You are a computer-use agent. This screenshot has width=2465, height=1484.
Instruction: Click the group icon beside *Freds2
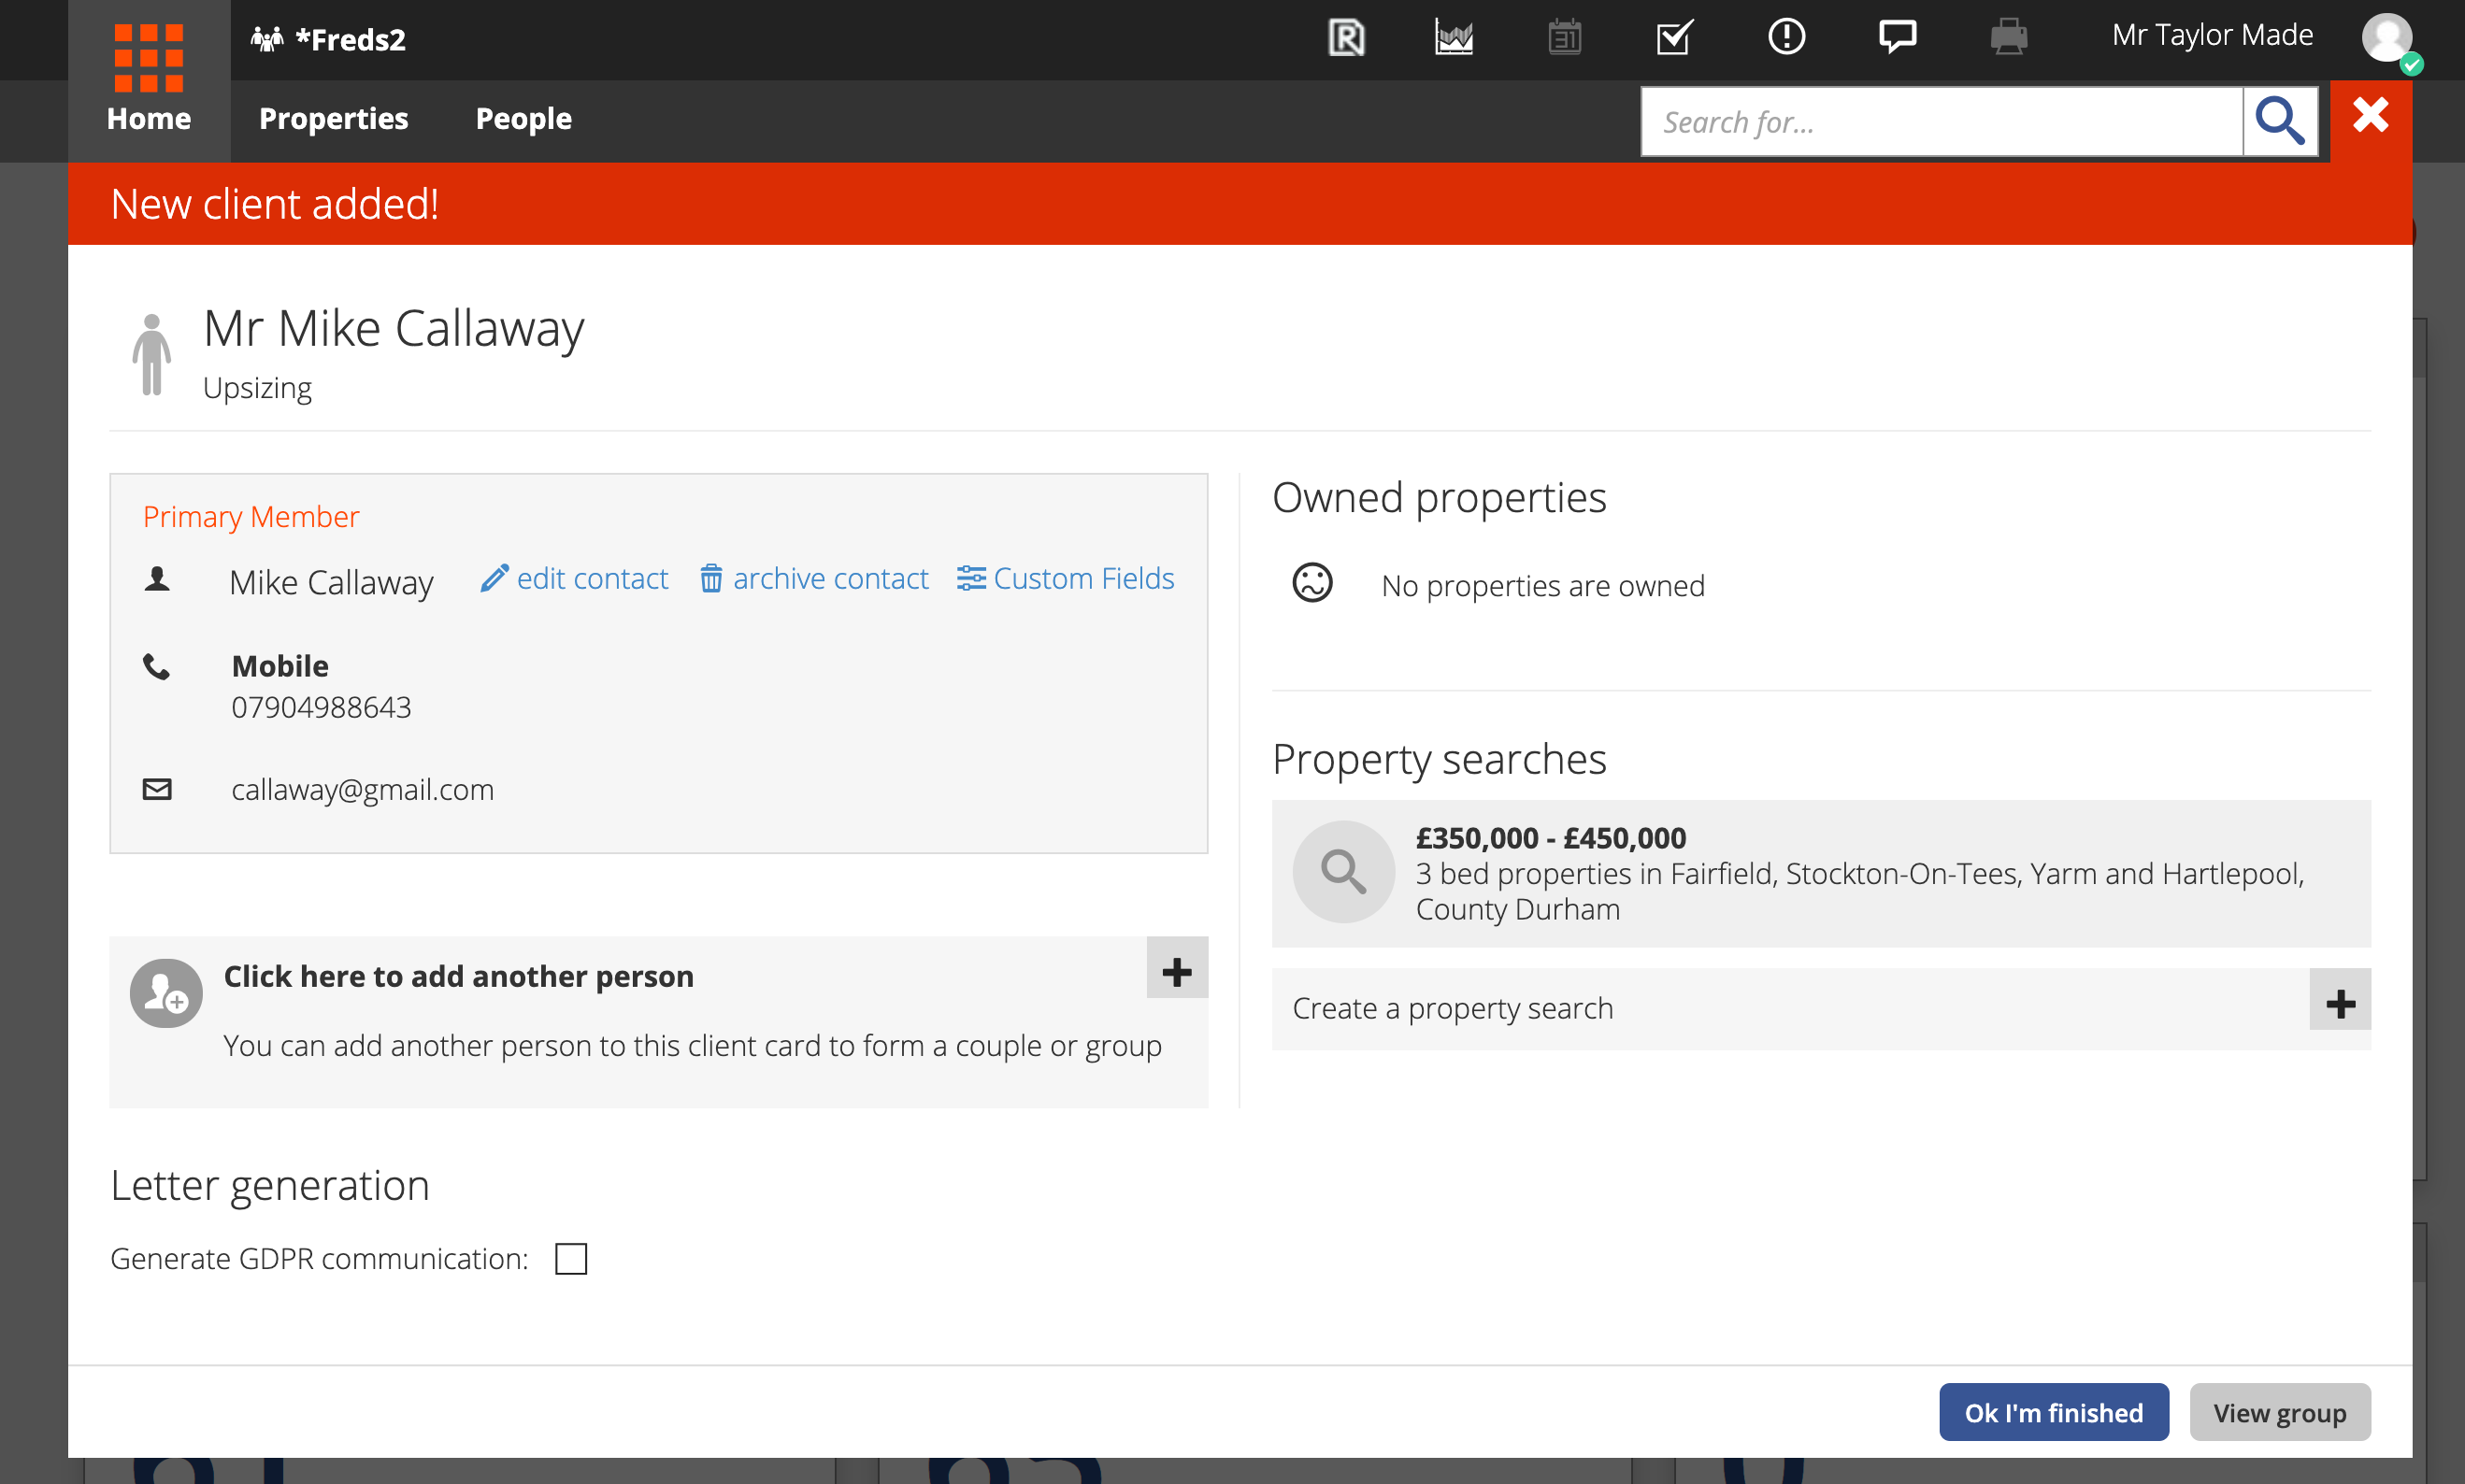pyautogui.click(x=267, y=39)
